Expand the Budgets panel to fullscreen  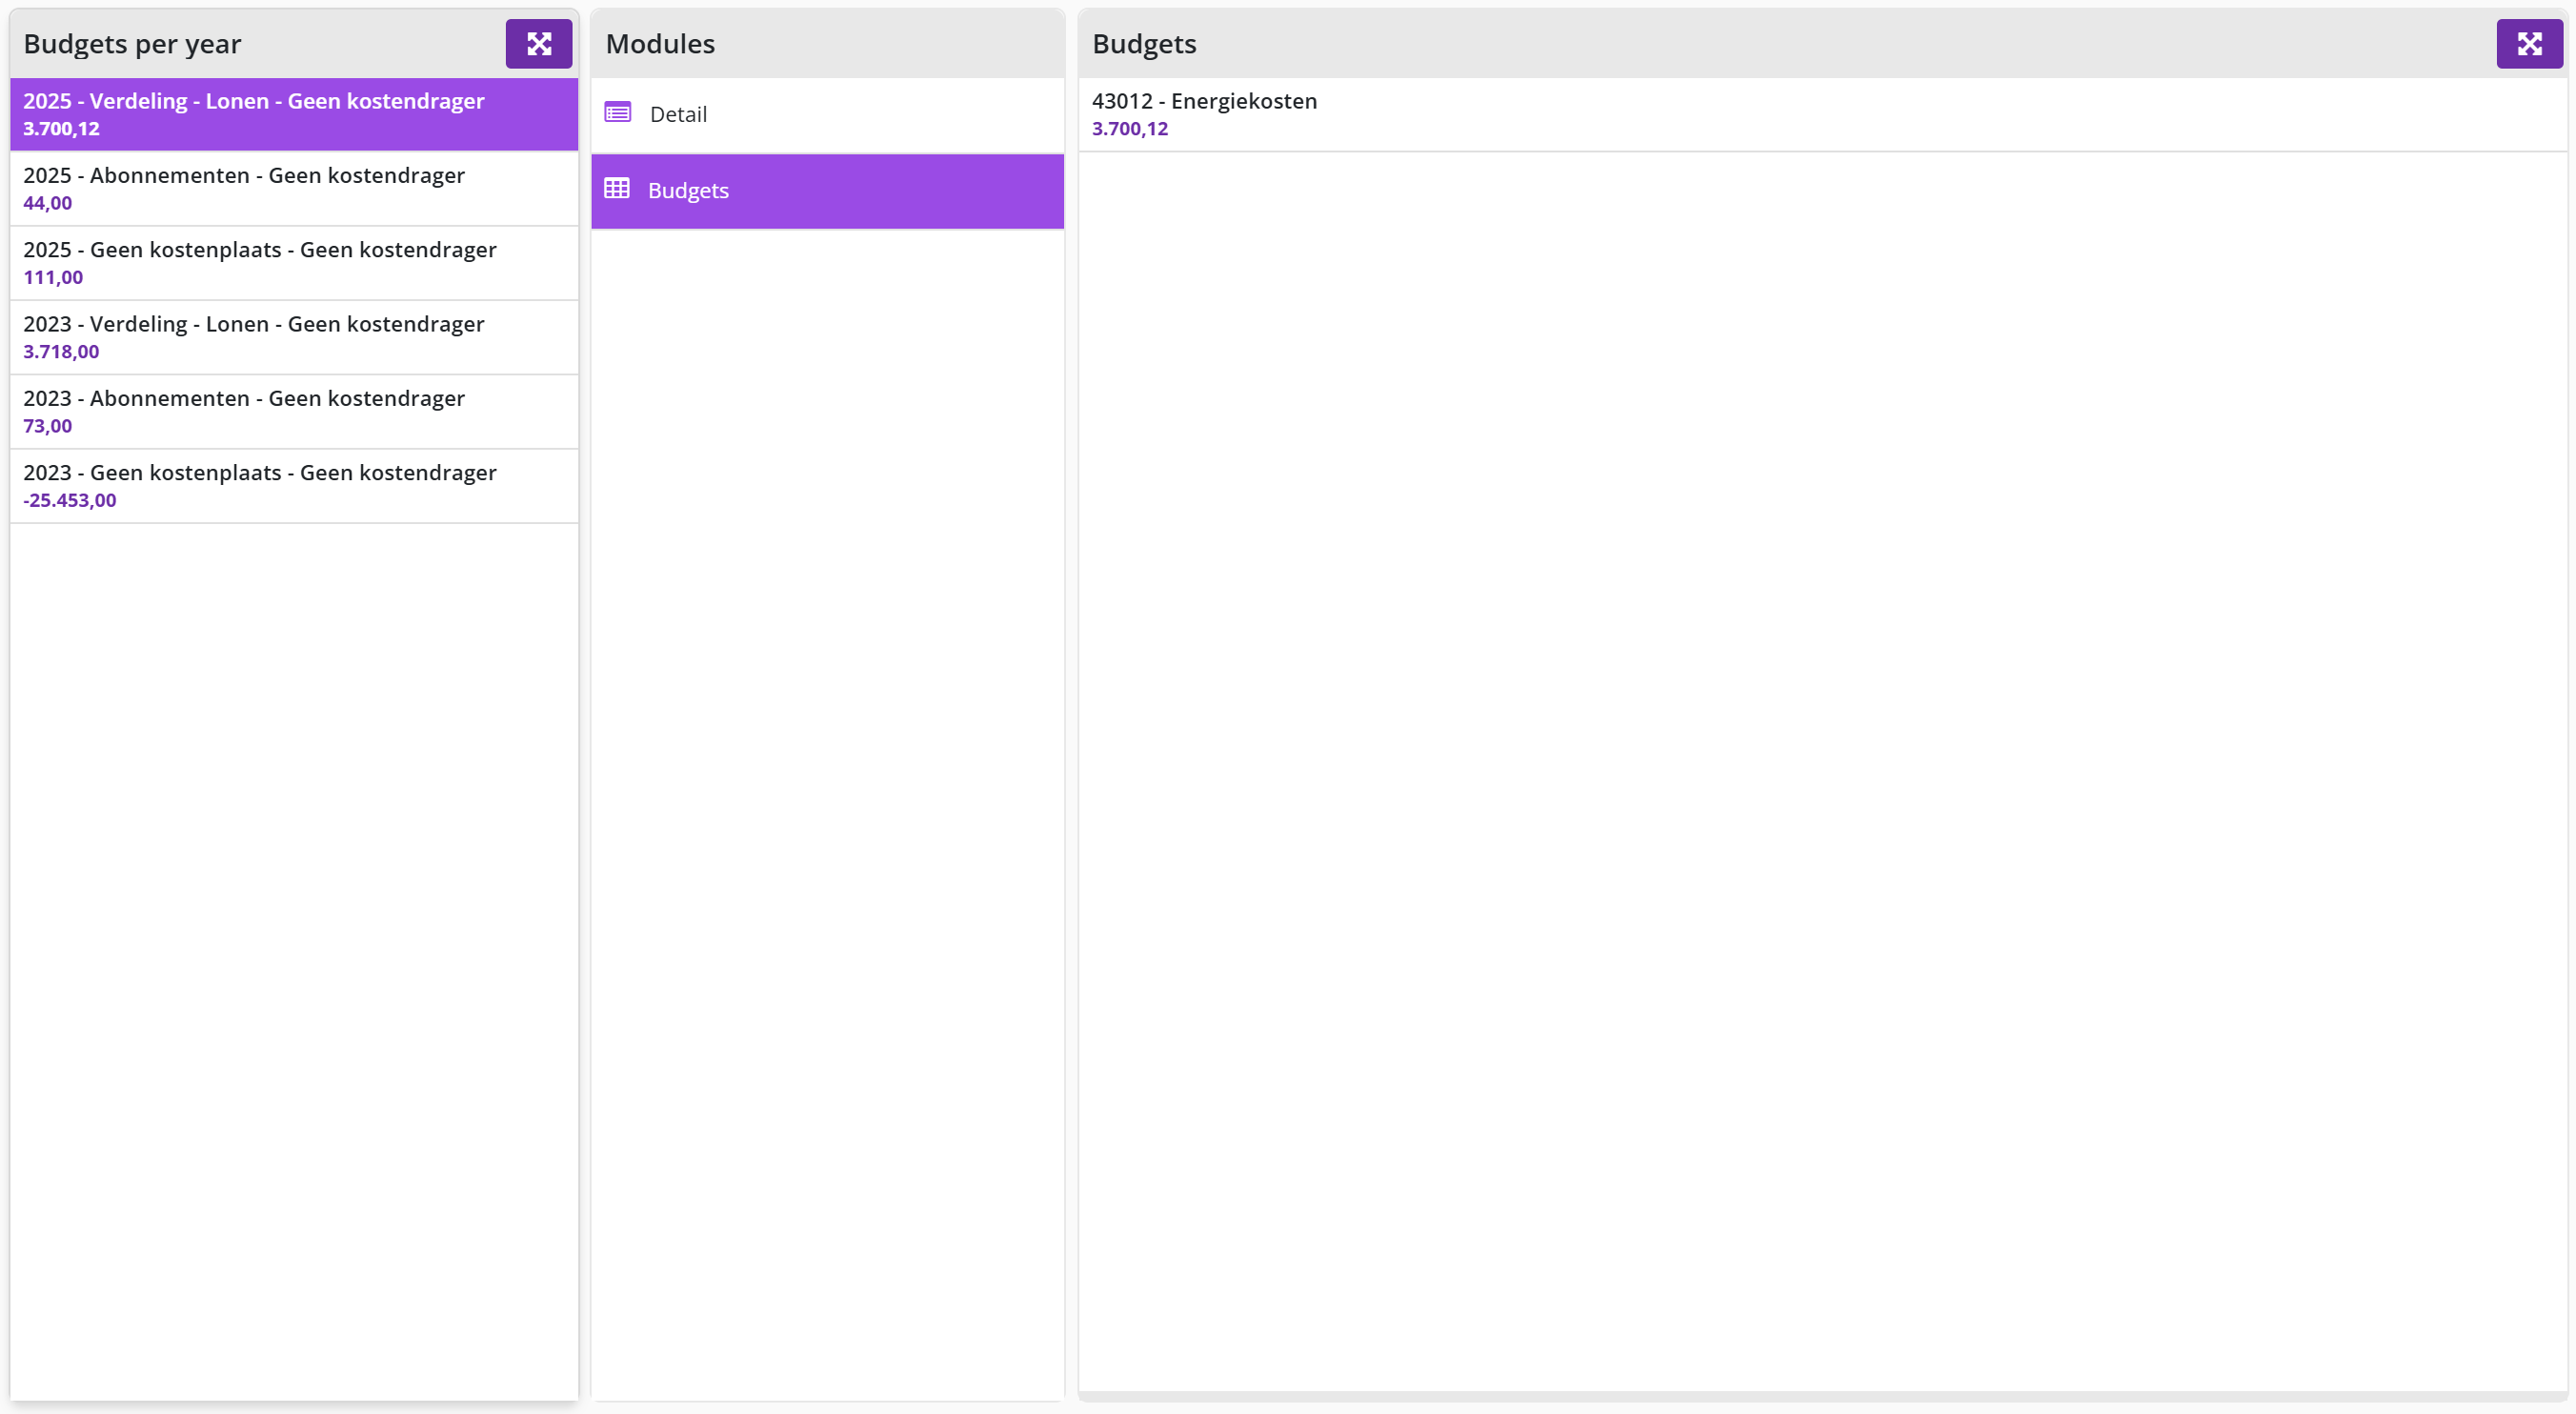click(x=2529, y=44)
